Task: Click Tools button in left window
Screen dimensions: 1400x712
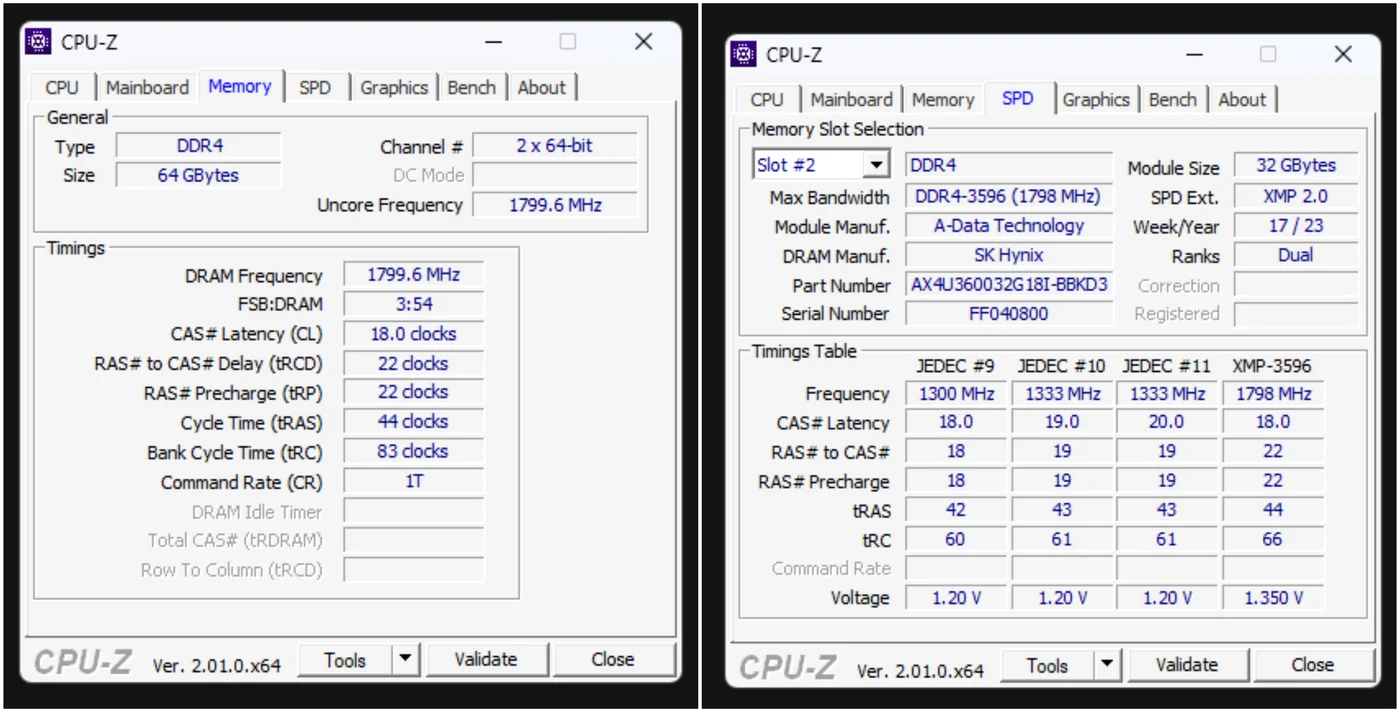Action: (345, 660)
